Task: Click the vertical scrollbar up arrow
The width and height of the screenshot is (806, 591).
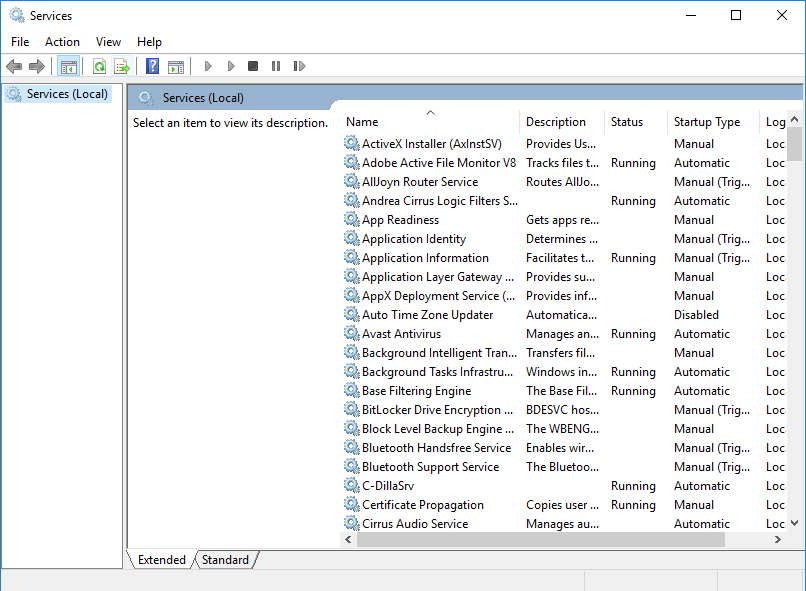Action: (x=794, y=119)
